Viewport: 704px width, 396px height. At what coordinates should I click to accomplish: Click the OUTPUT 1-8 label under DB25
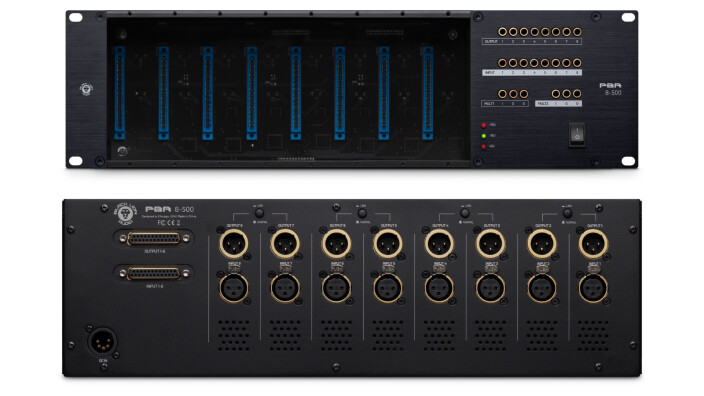(154, 251)
